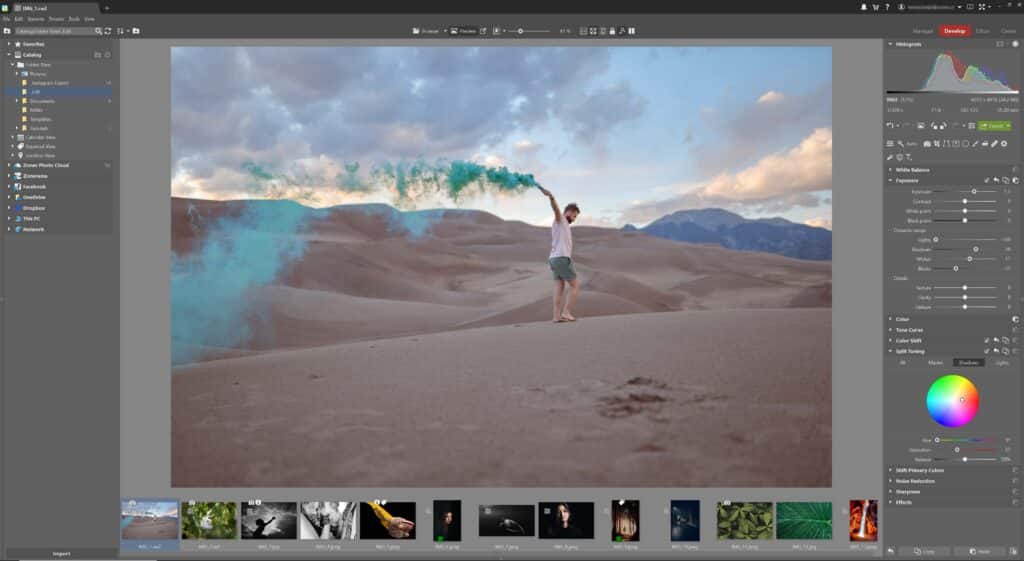This screenshot has width=1024, height=561.
Task: Click the refresh folder icon beside search
Action: point(108,31)
